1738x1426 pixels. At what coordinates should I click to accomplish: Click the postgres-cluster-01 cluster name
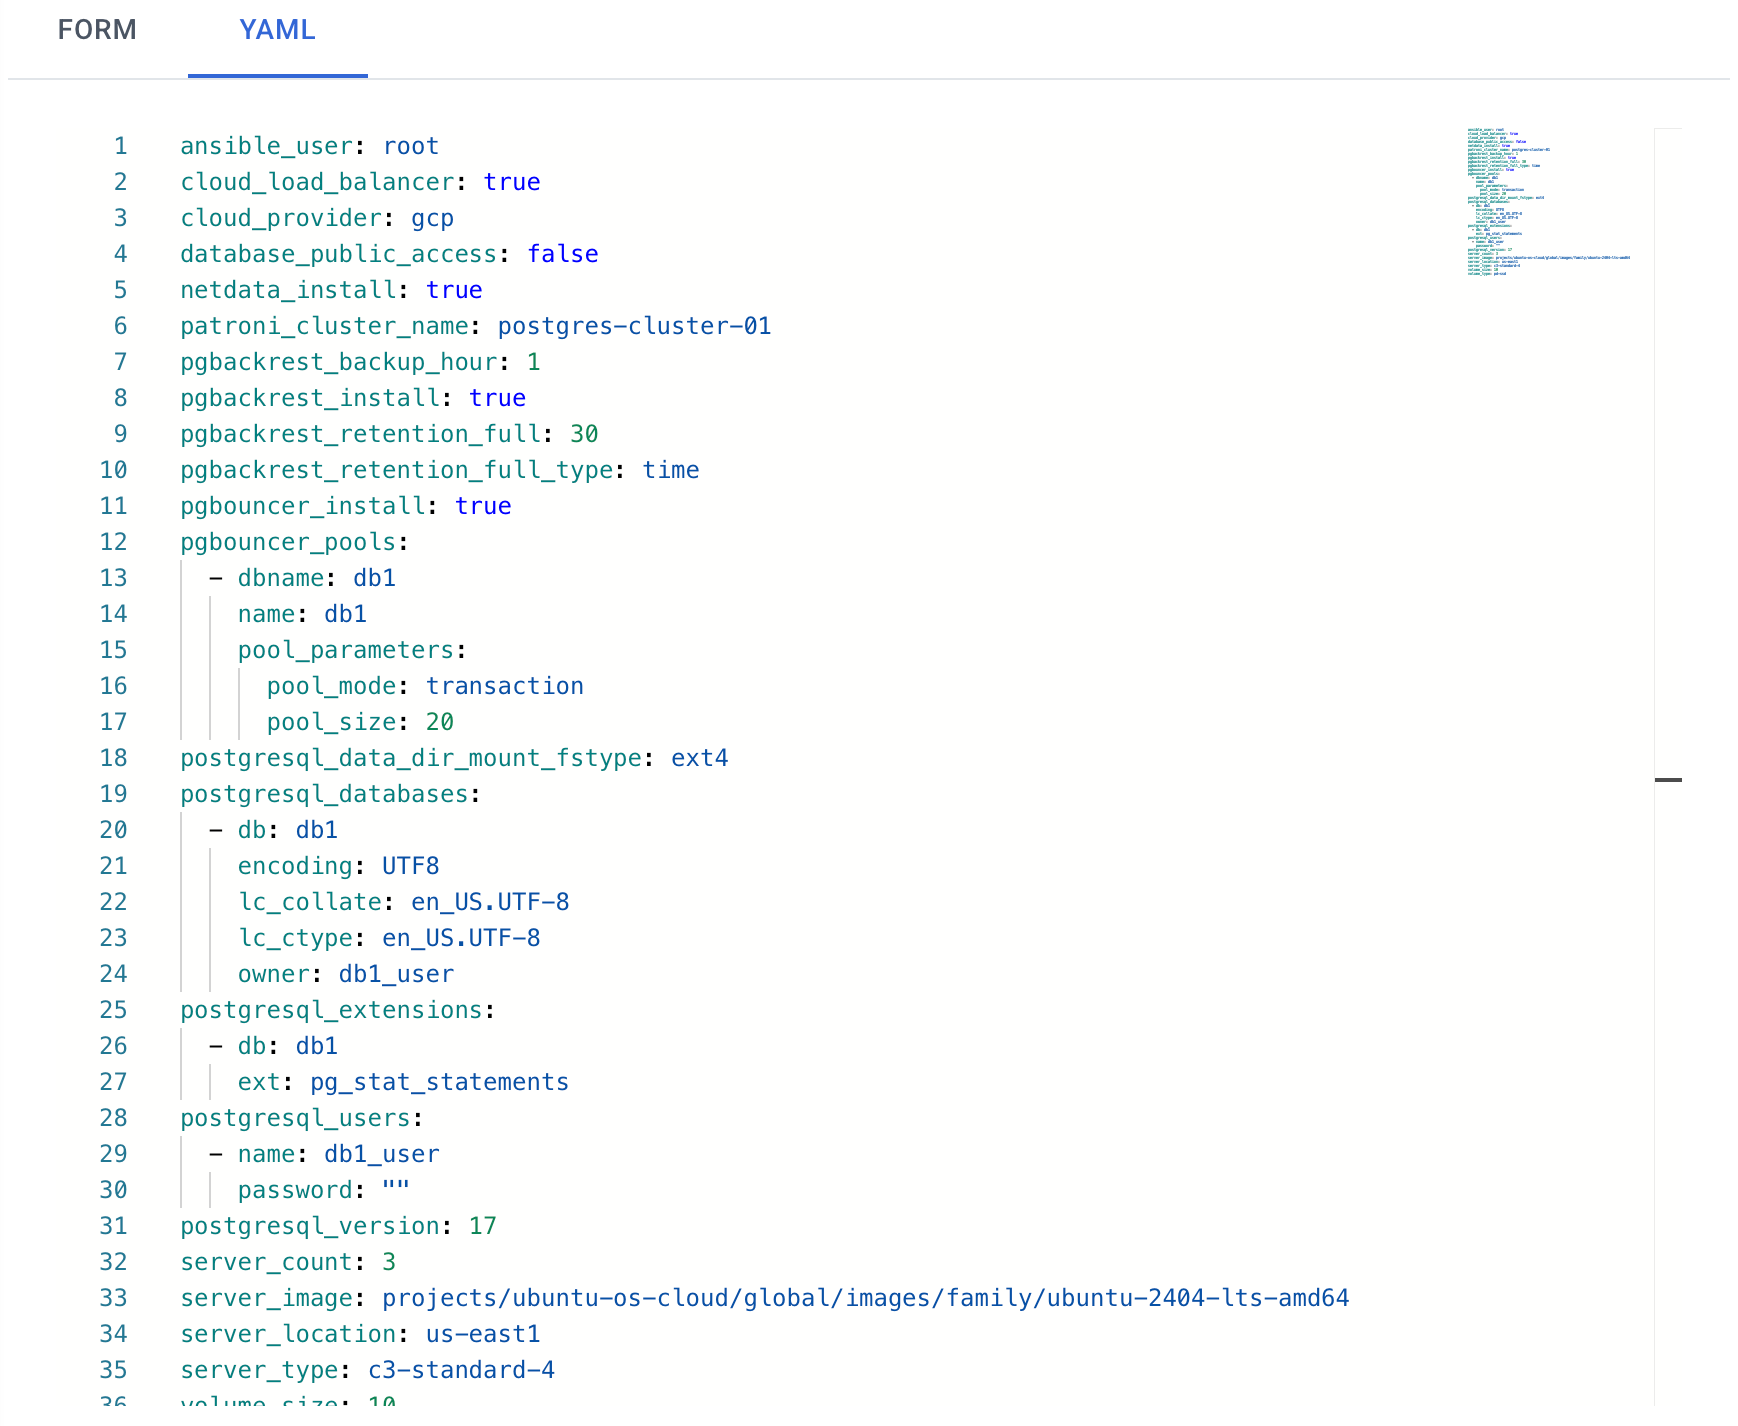click(x=634, y=326)
